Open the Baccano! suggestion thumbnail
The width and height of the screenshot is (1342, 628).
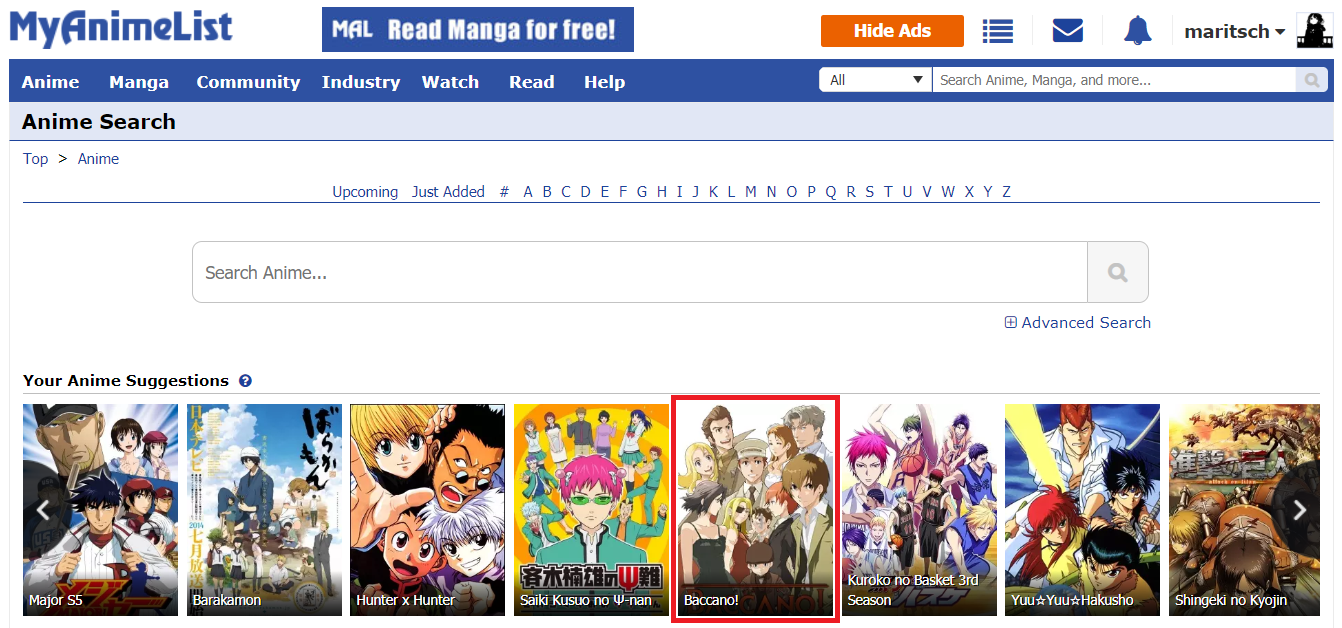(x=755, y=509)
